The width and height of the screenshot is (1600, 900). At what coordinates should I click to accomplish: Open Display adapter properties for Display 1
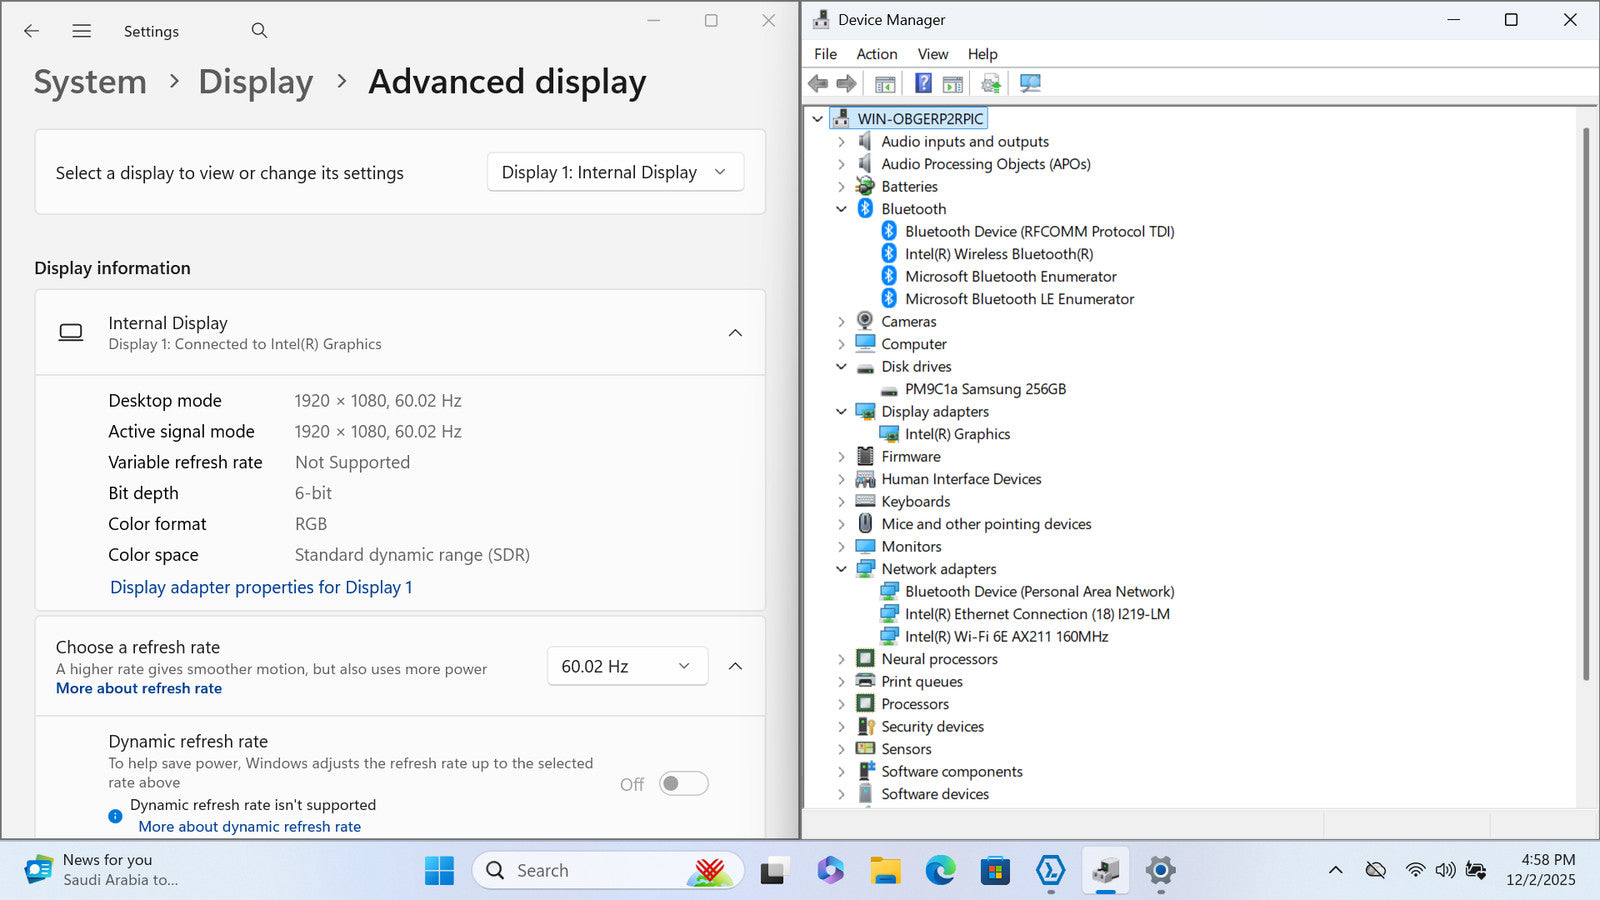[x=261, y=587]
